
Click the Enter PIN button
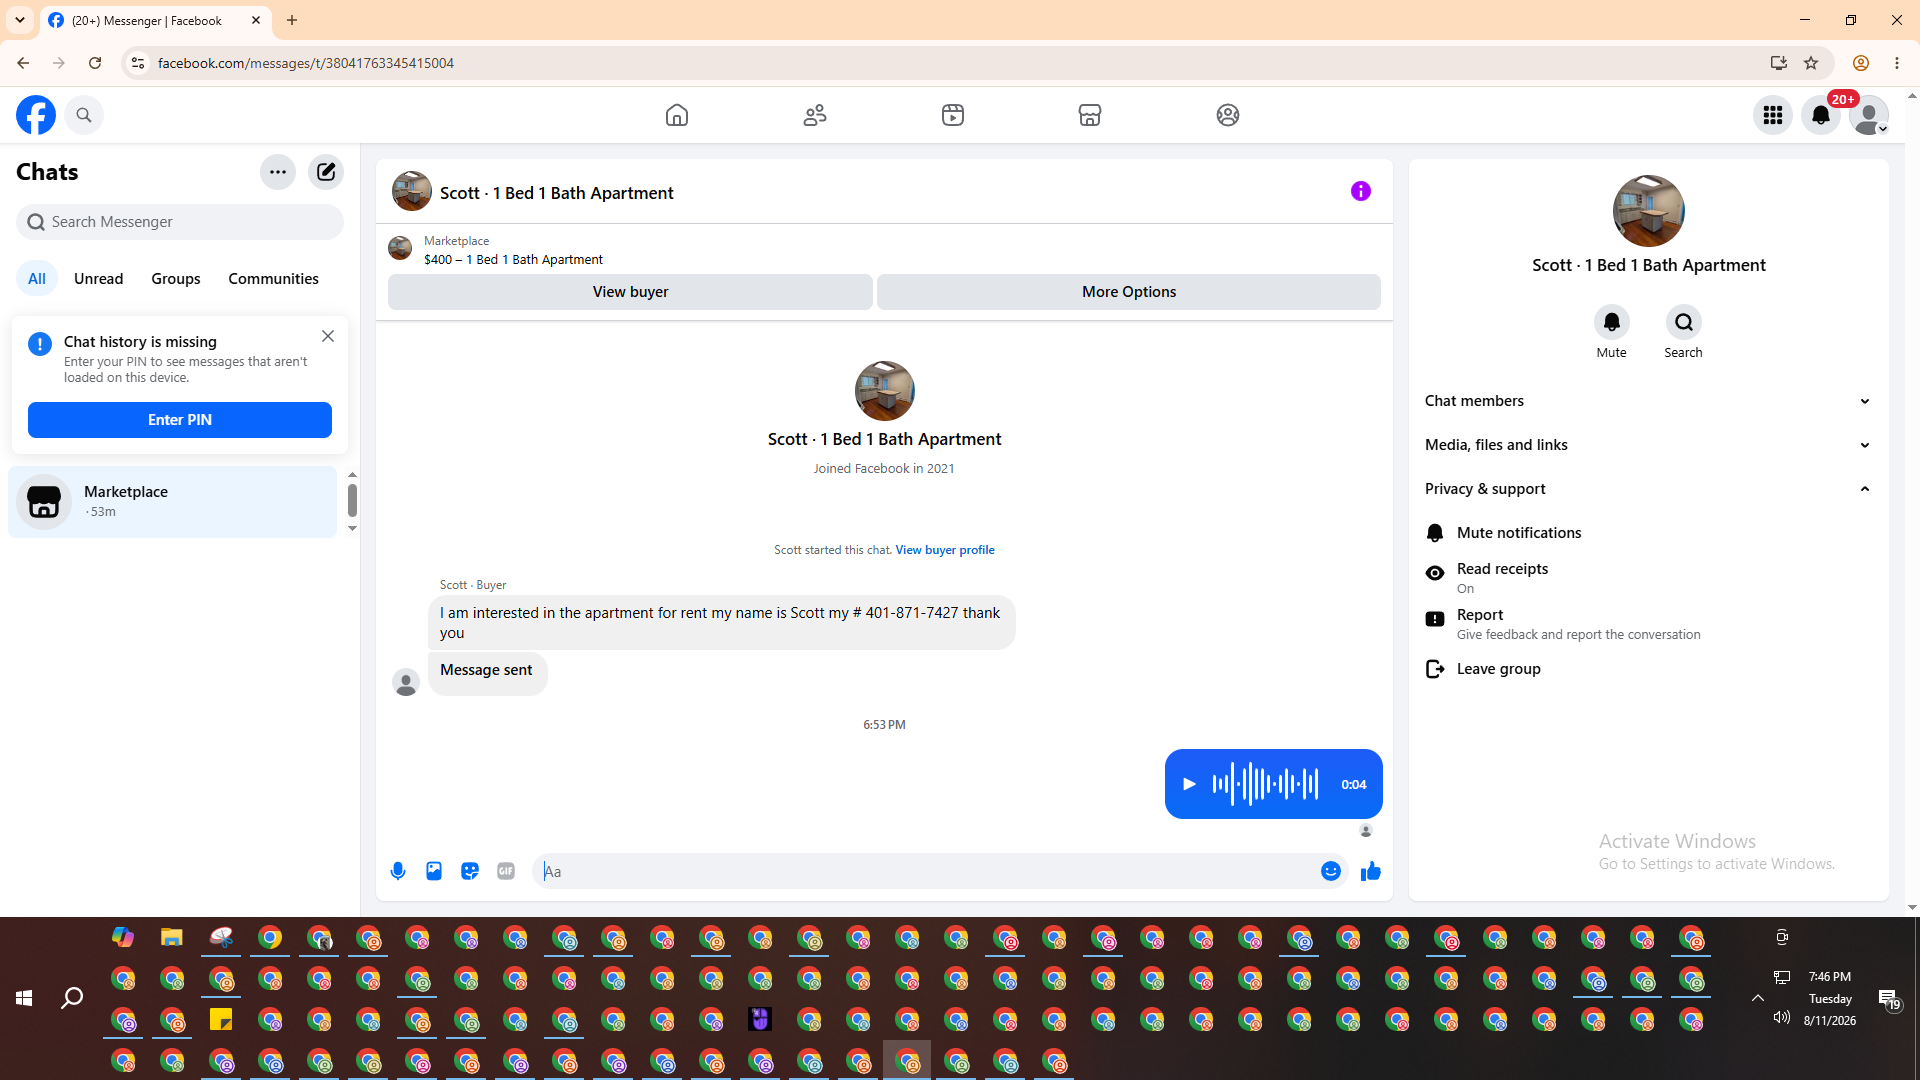(180, 420)
